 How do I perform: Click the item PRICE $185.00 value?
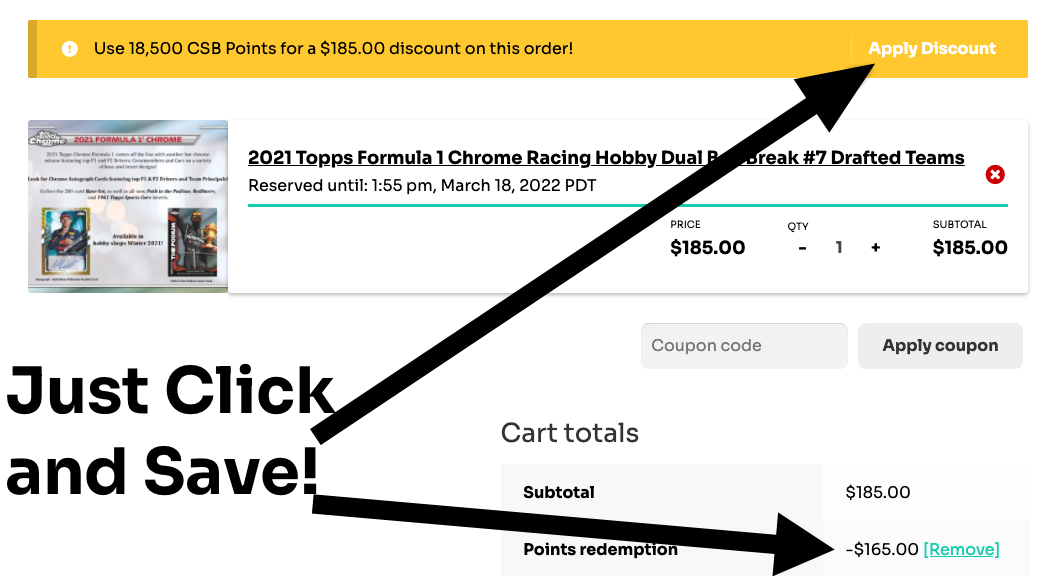707,248
